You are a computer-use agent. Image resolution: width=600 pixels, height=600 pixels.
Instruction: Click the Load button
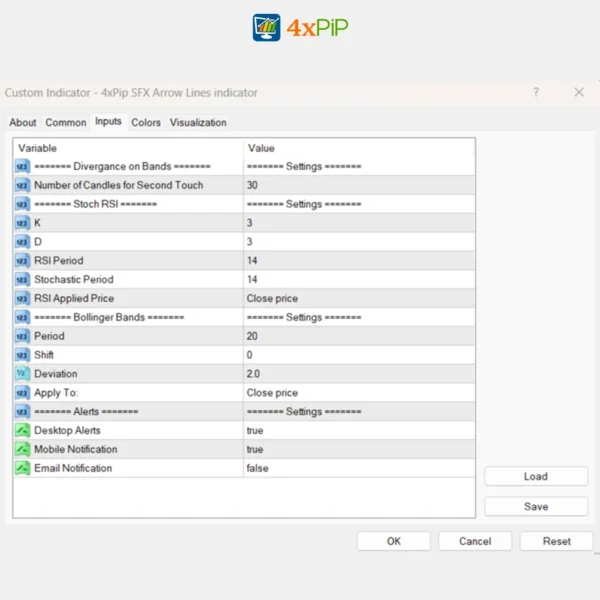tap(536, 477)
